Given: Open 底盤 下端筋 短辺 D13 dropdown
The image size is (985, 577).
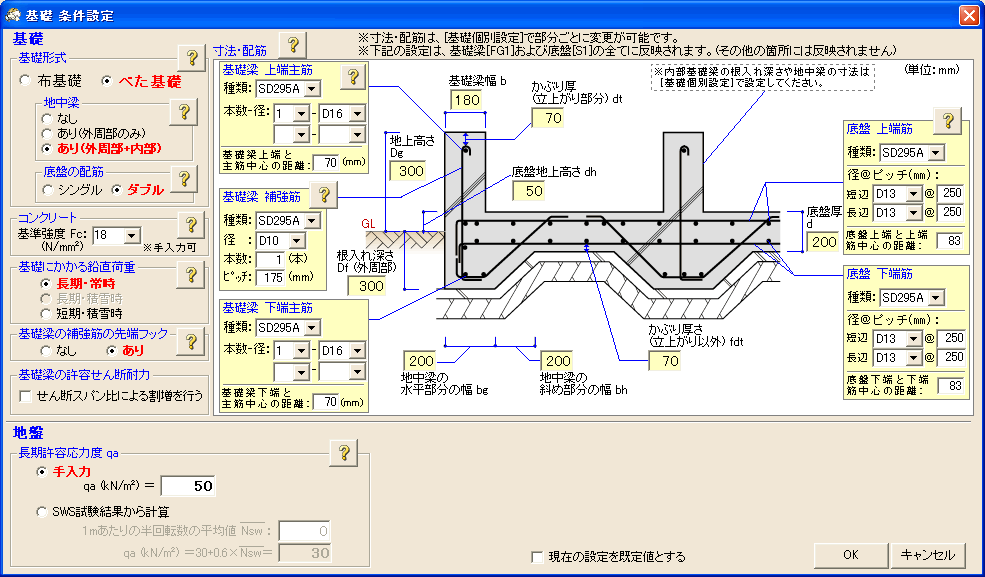Looking at the screenshot, I should (914, 339).
